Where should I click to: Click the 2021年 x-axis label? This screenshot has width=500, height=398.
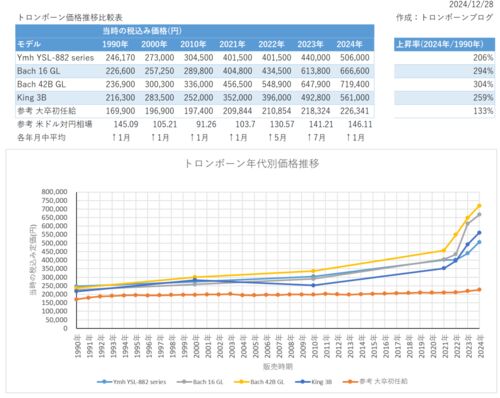[x=445, y=346]
